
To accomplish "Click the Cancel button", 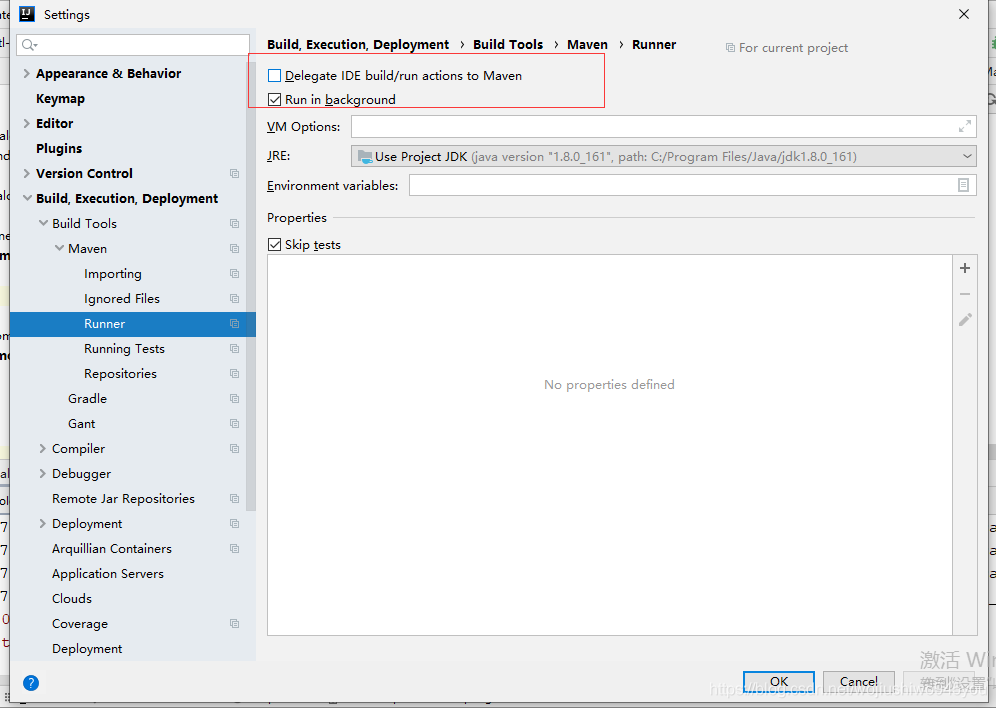I will pos(858,681).
